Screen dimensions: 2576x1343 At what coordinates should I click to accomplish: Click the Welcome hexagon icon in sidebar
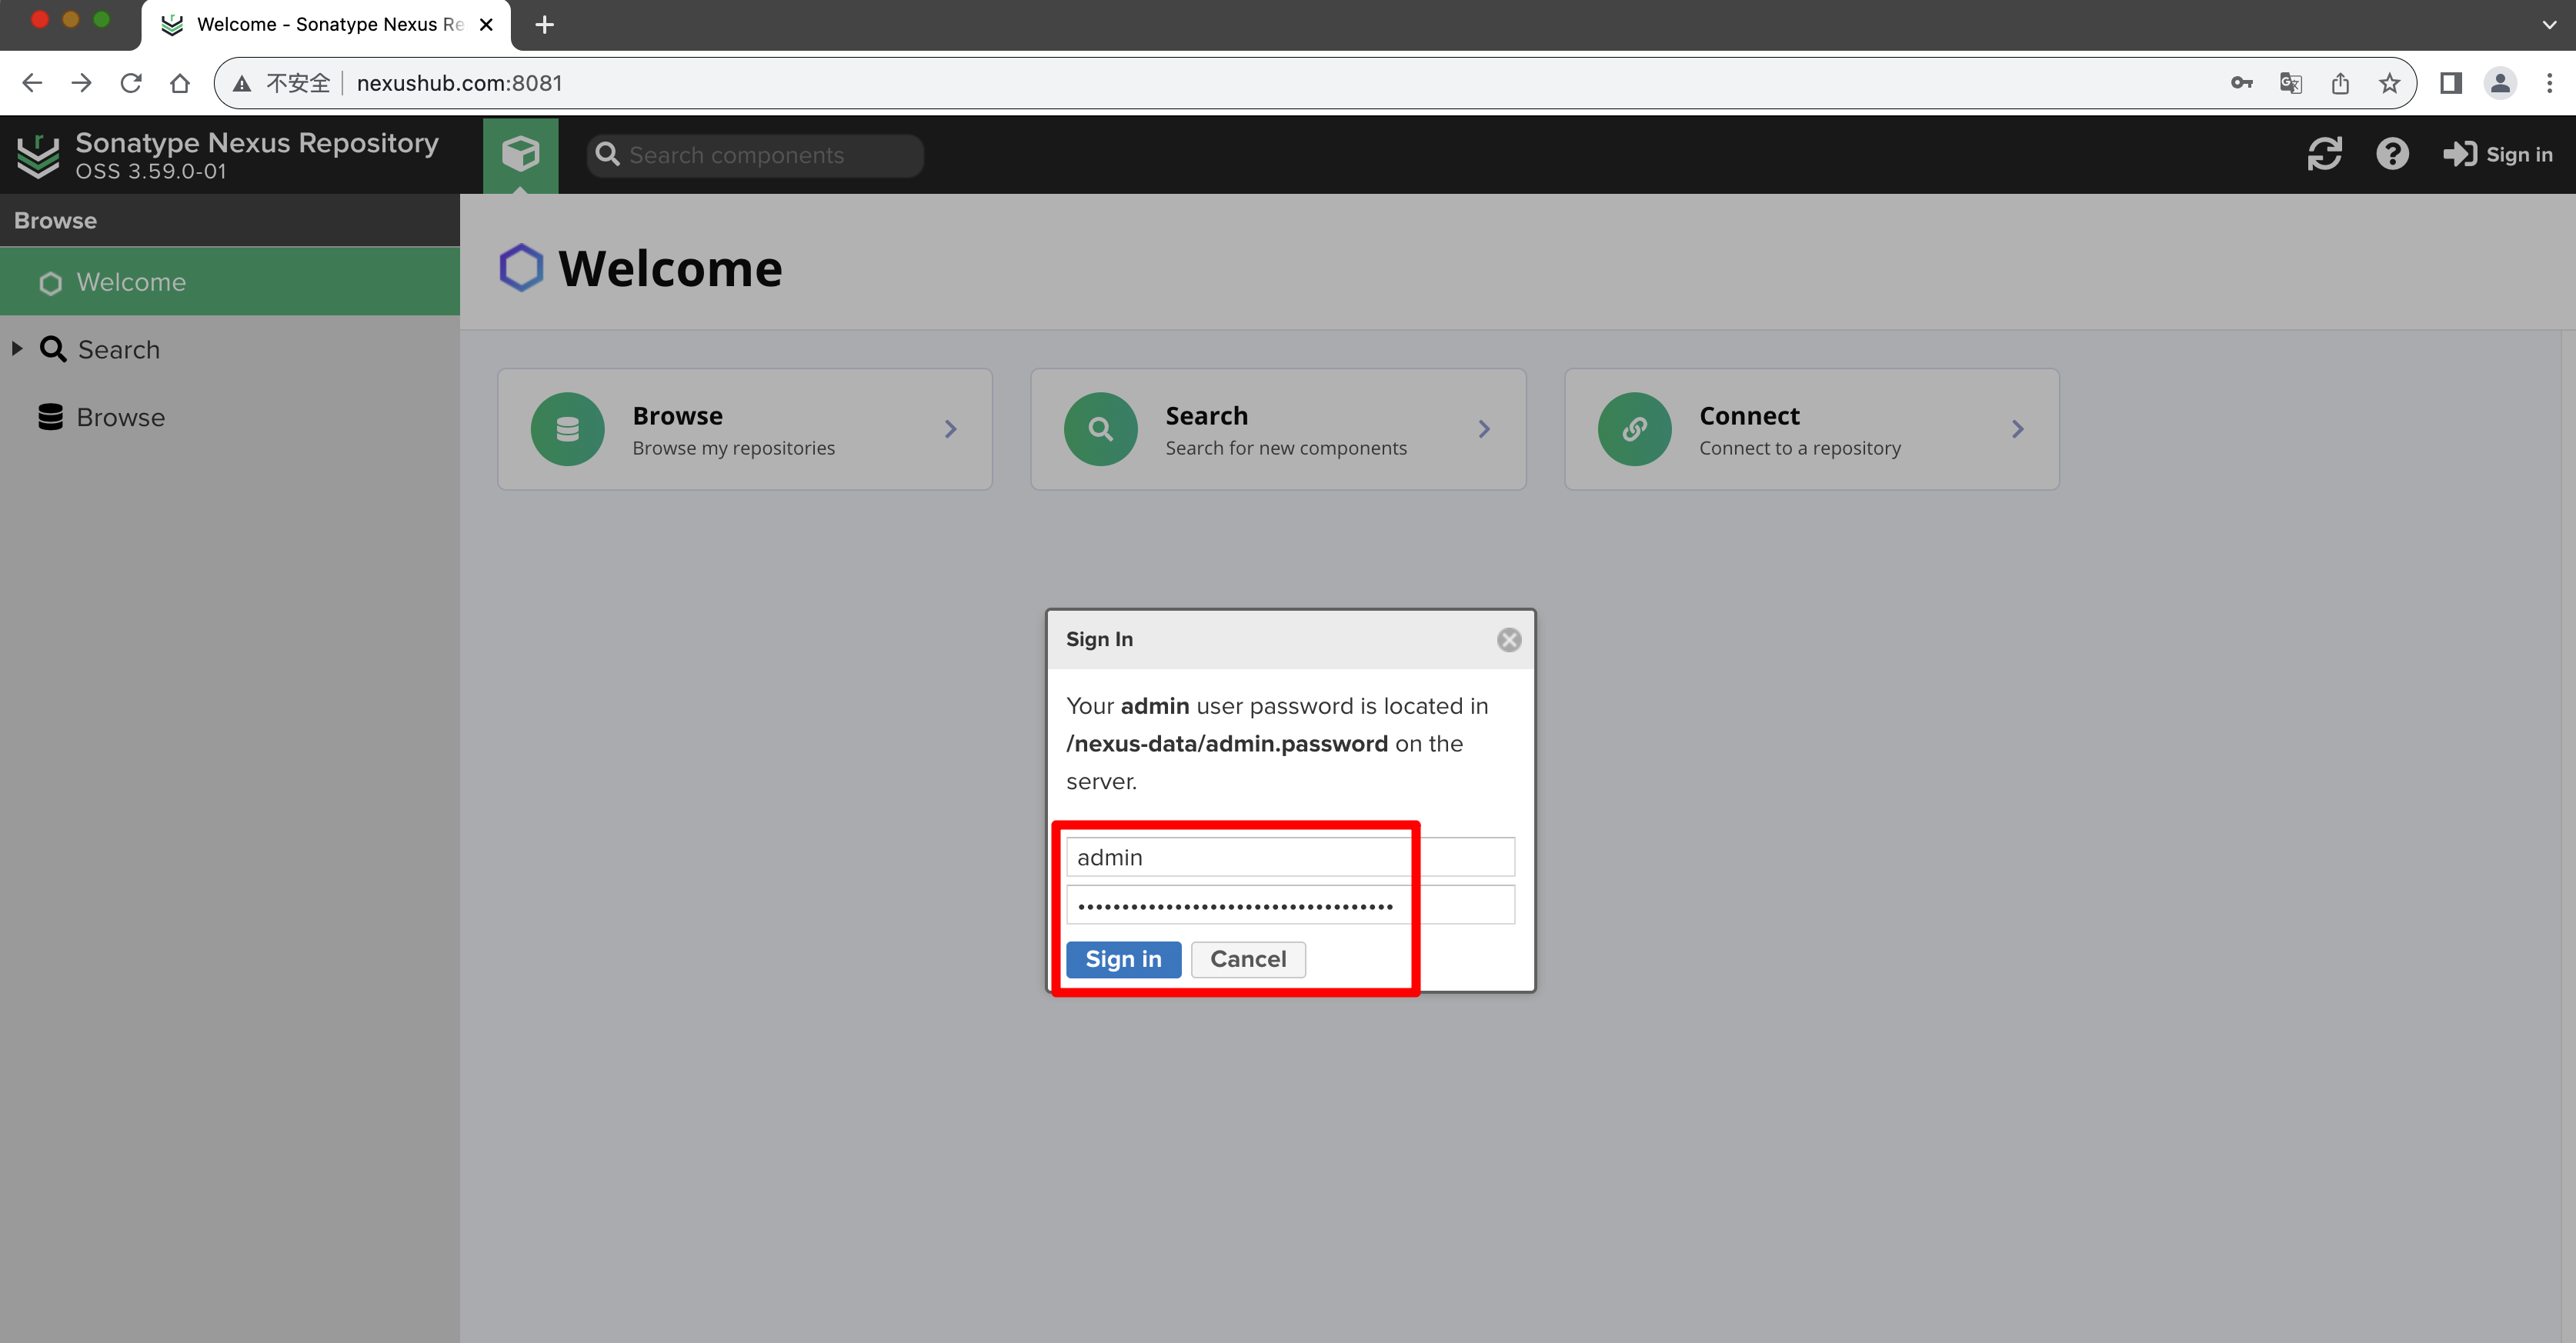point(50,283)
